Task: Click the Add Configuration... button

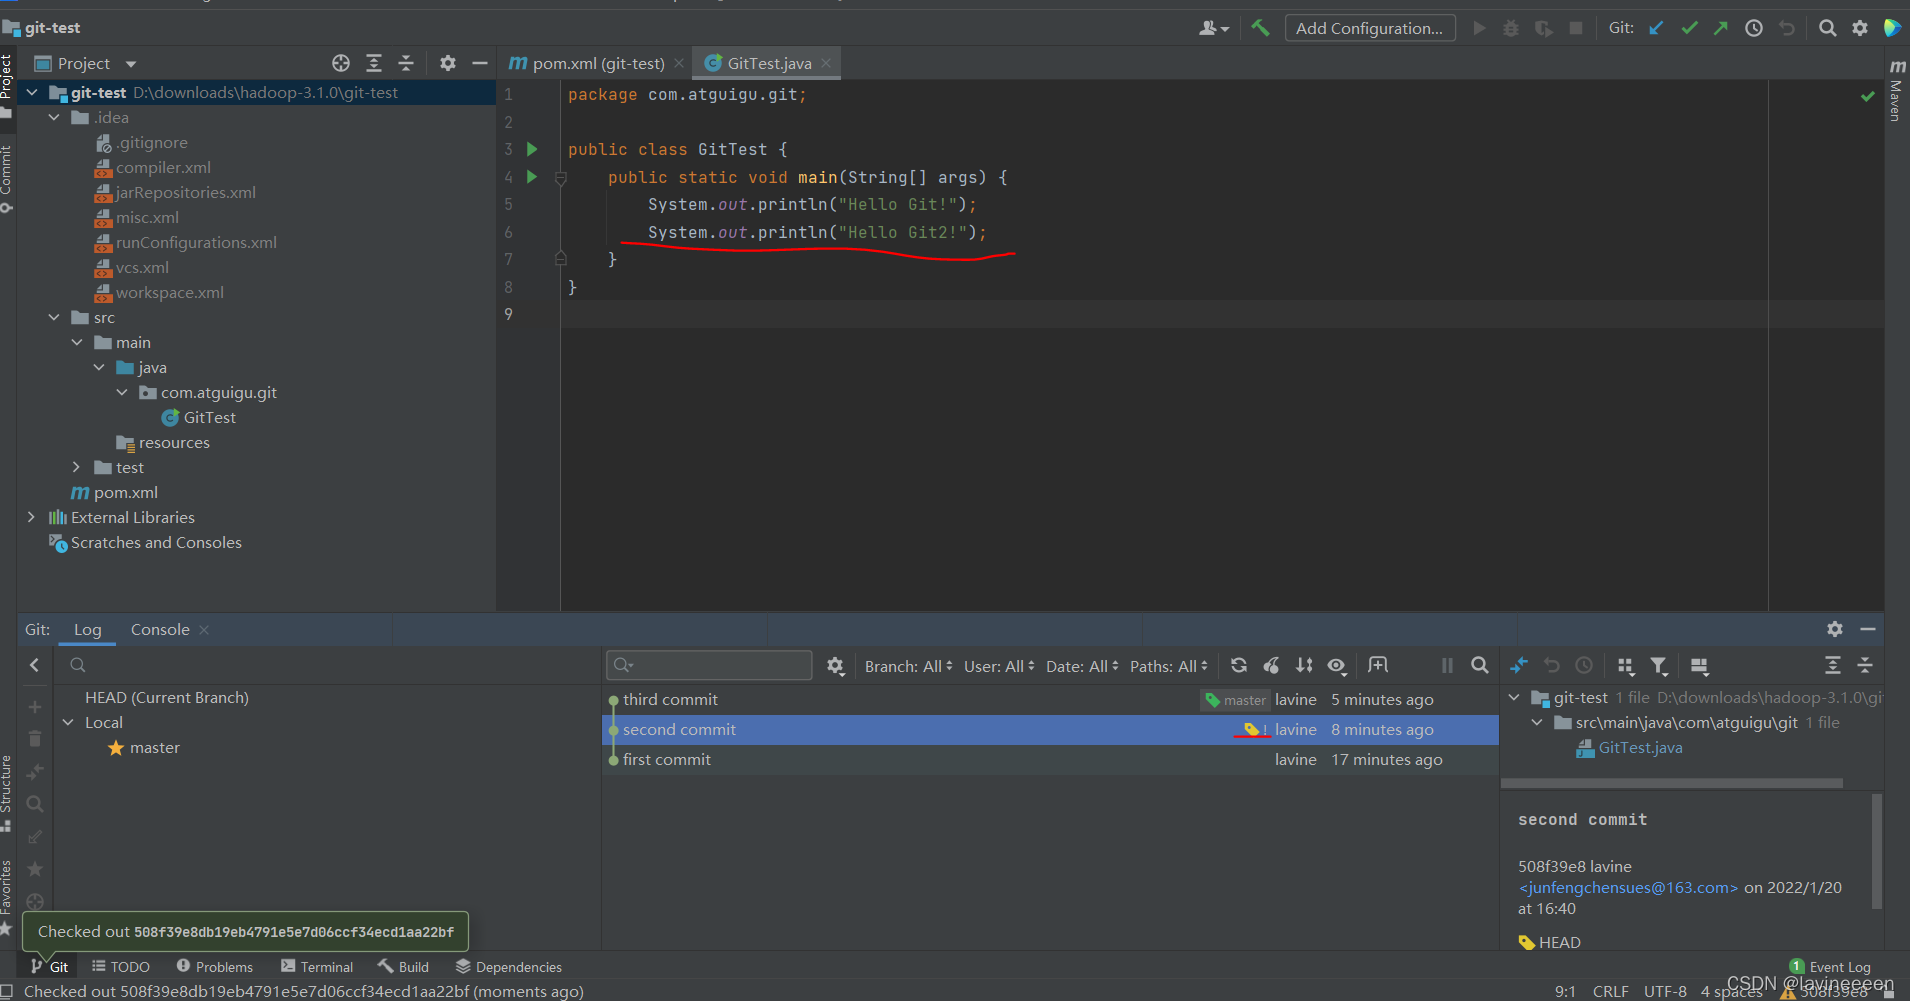Action: coord(1369,28)
